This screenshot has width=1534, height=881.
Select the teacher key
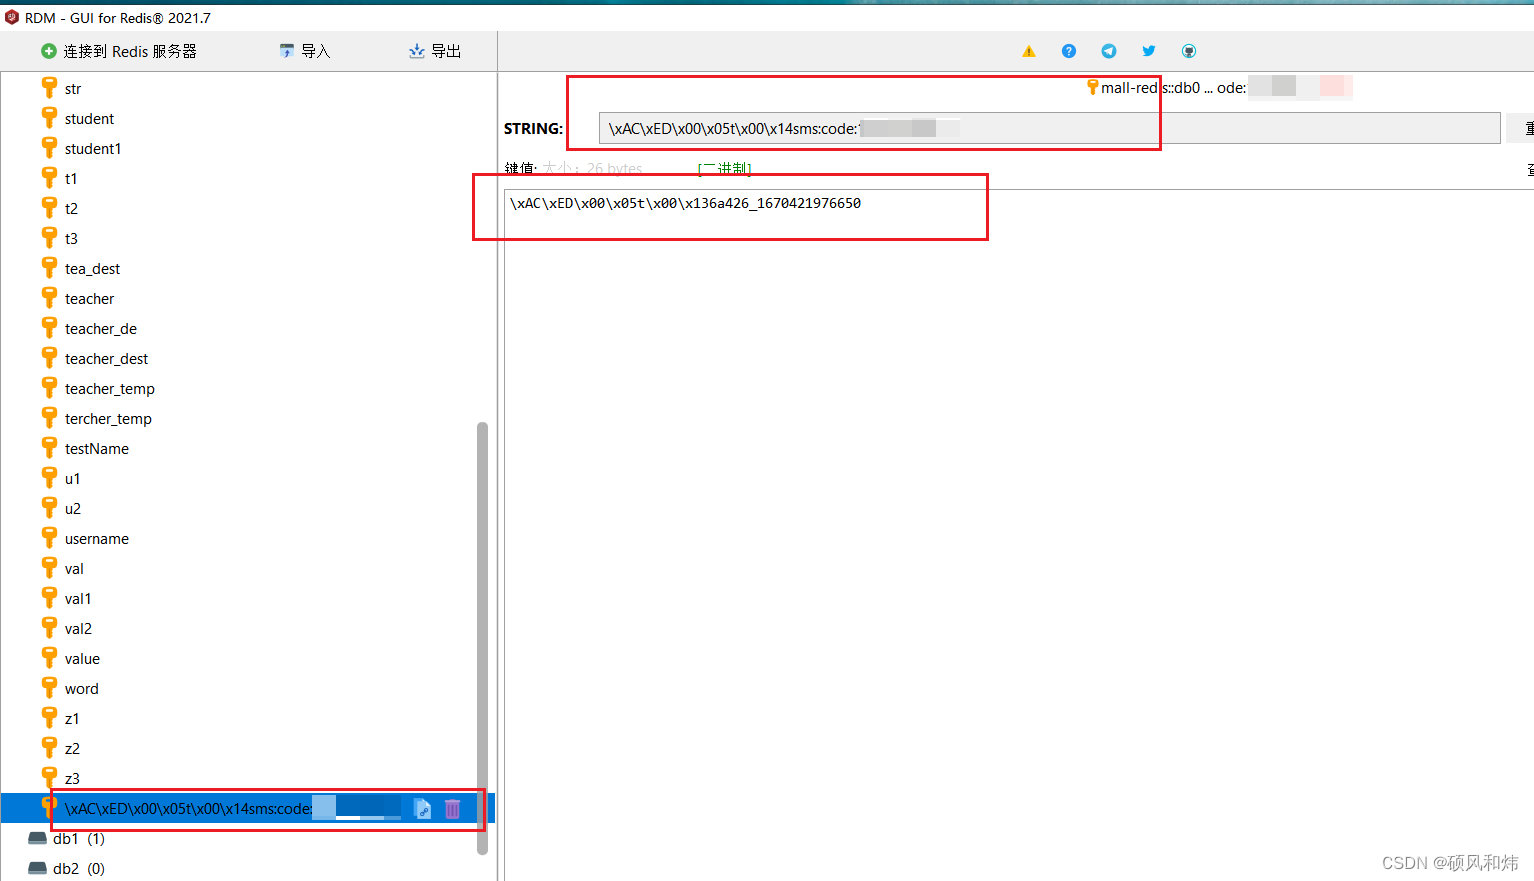point(89,299)
